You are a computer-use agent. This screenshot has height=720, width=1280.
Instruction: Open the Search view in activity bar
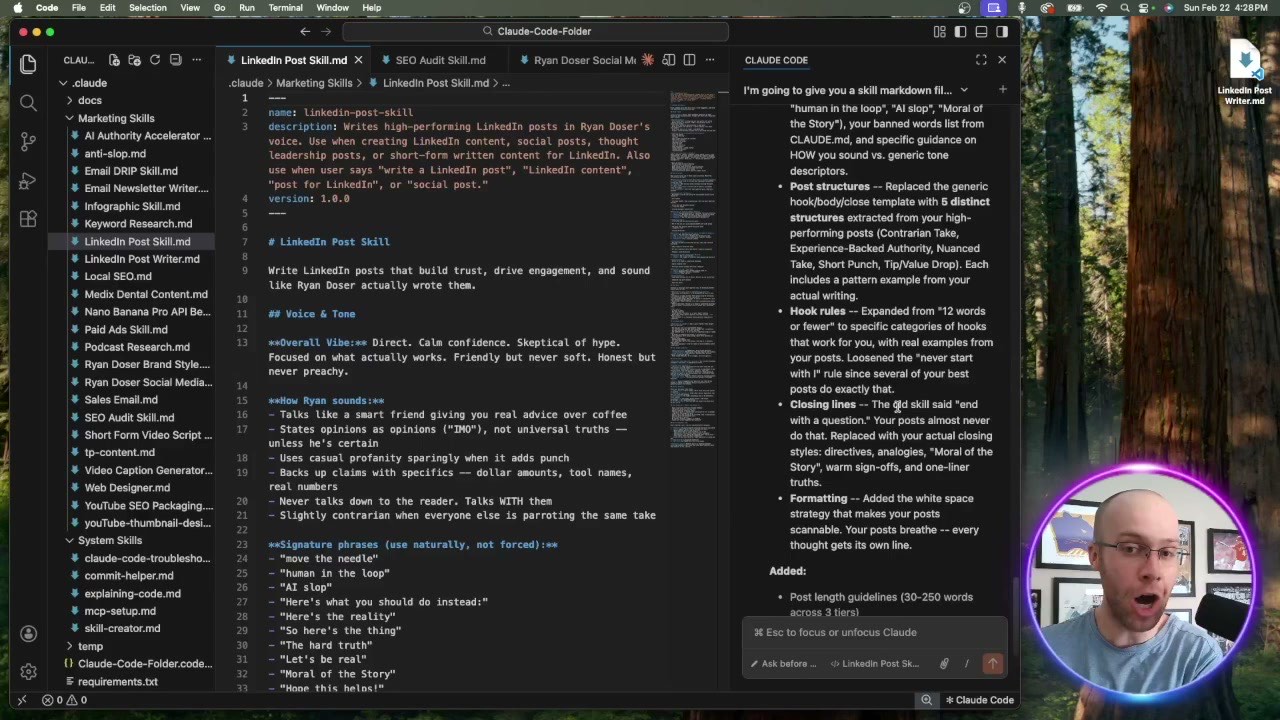tap(28, 103)
